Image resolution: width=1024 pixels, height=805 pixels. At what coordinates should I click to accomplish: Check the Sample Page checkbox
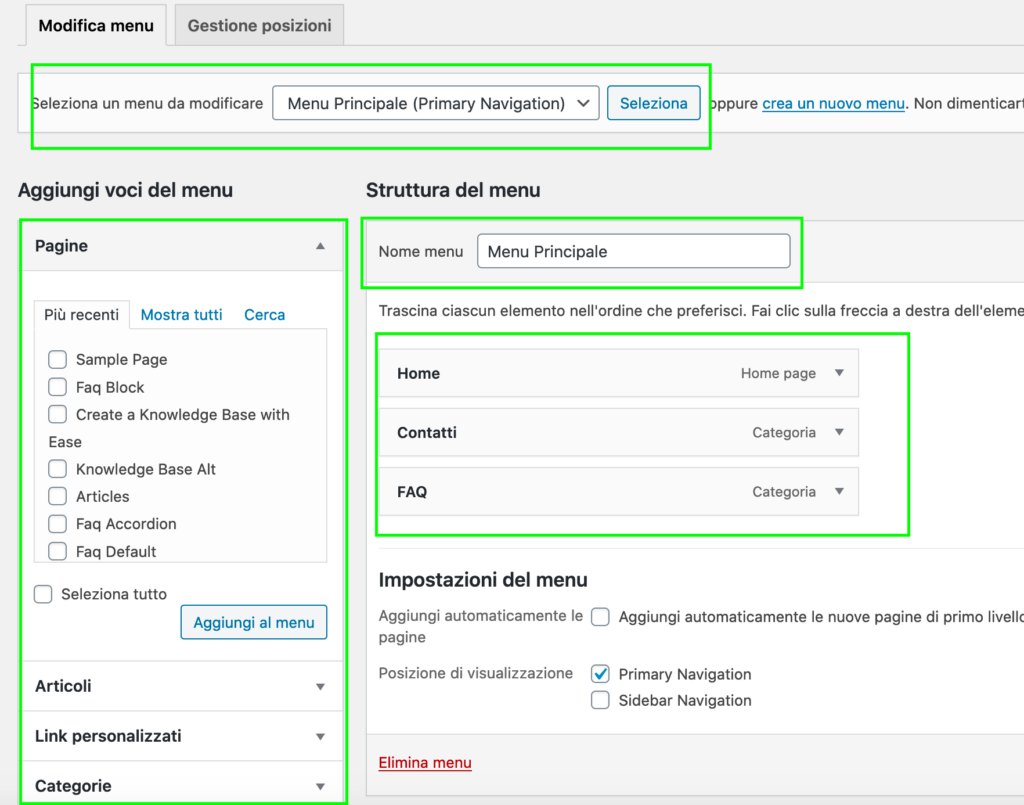pos(58,359)
